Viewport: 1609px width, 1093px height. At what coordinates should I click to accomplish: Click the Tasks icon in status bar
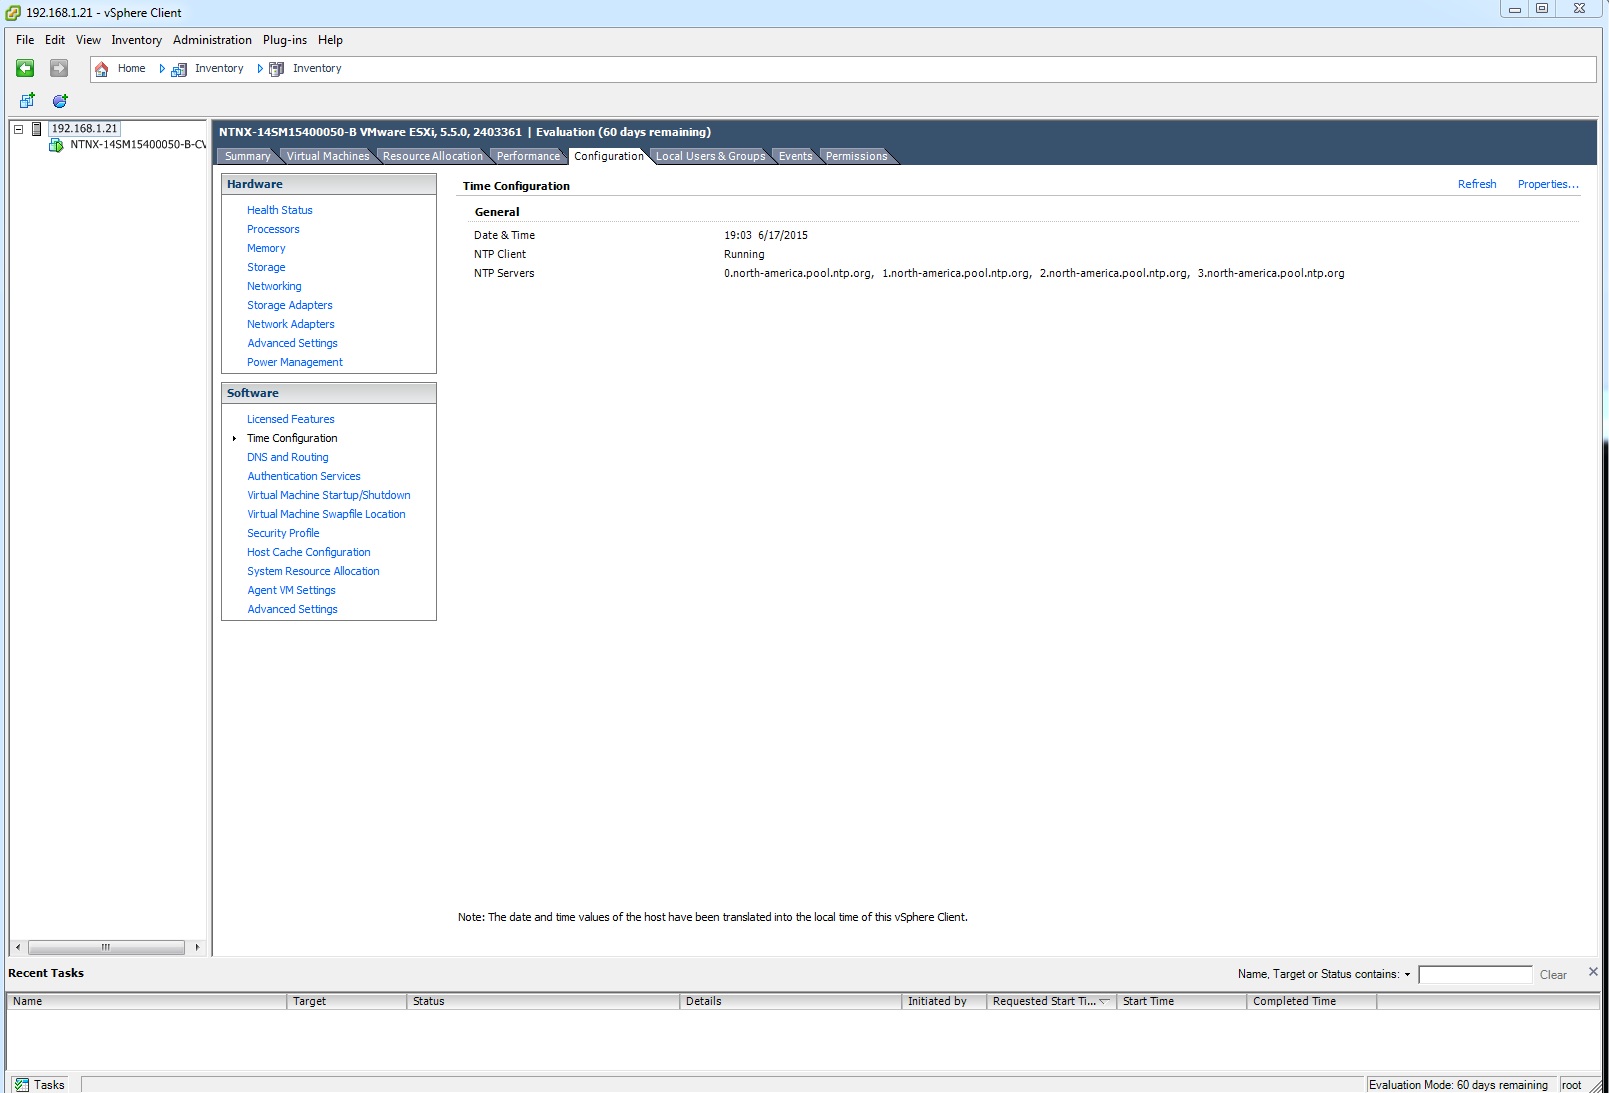[x=21, y=1084]
